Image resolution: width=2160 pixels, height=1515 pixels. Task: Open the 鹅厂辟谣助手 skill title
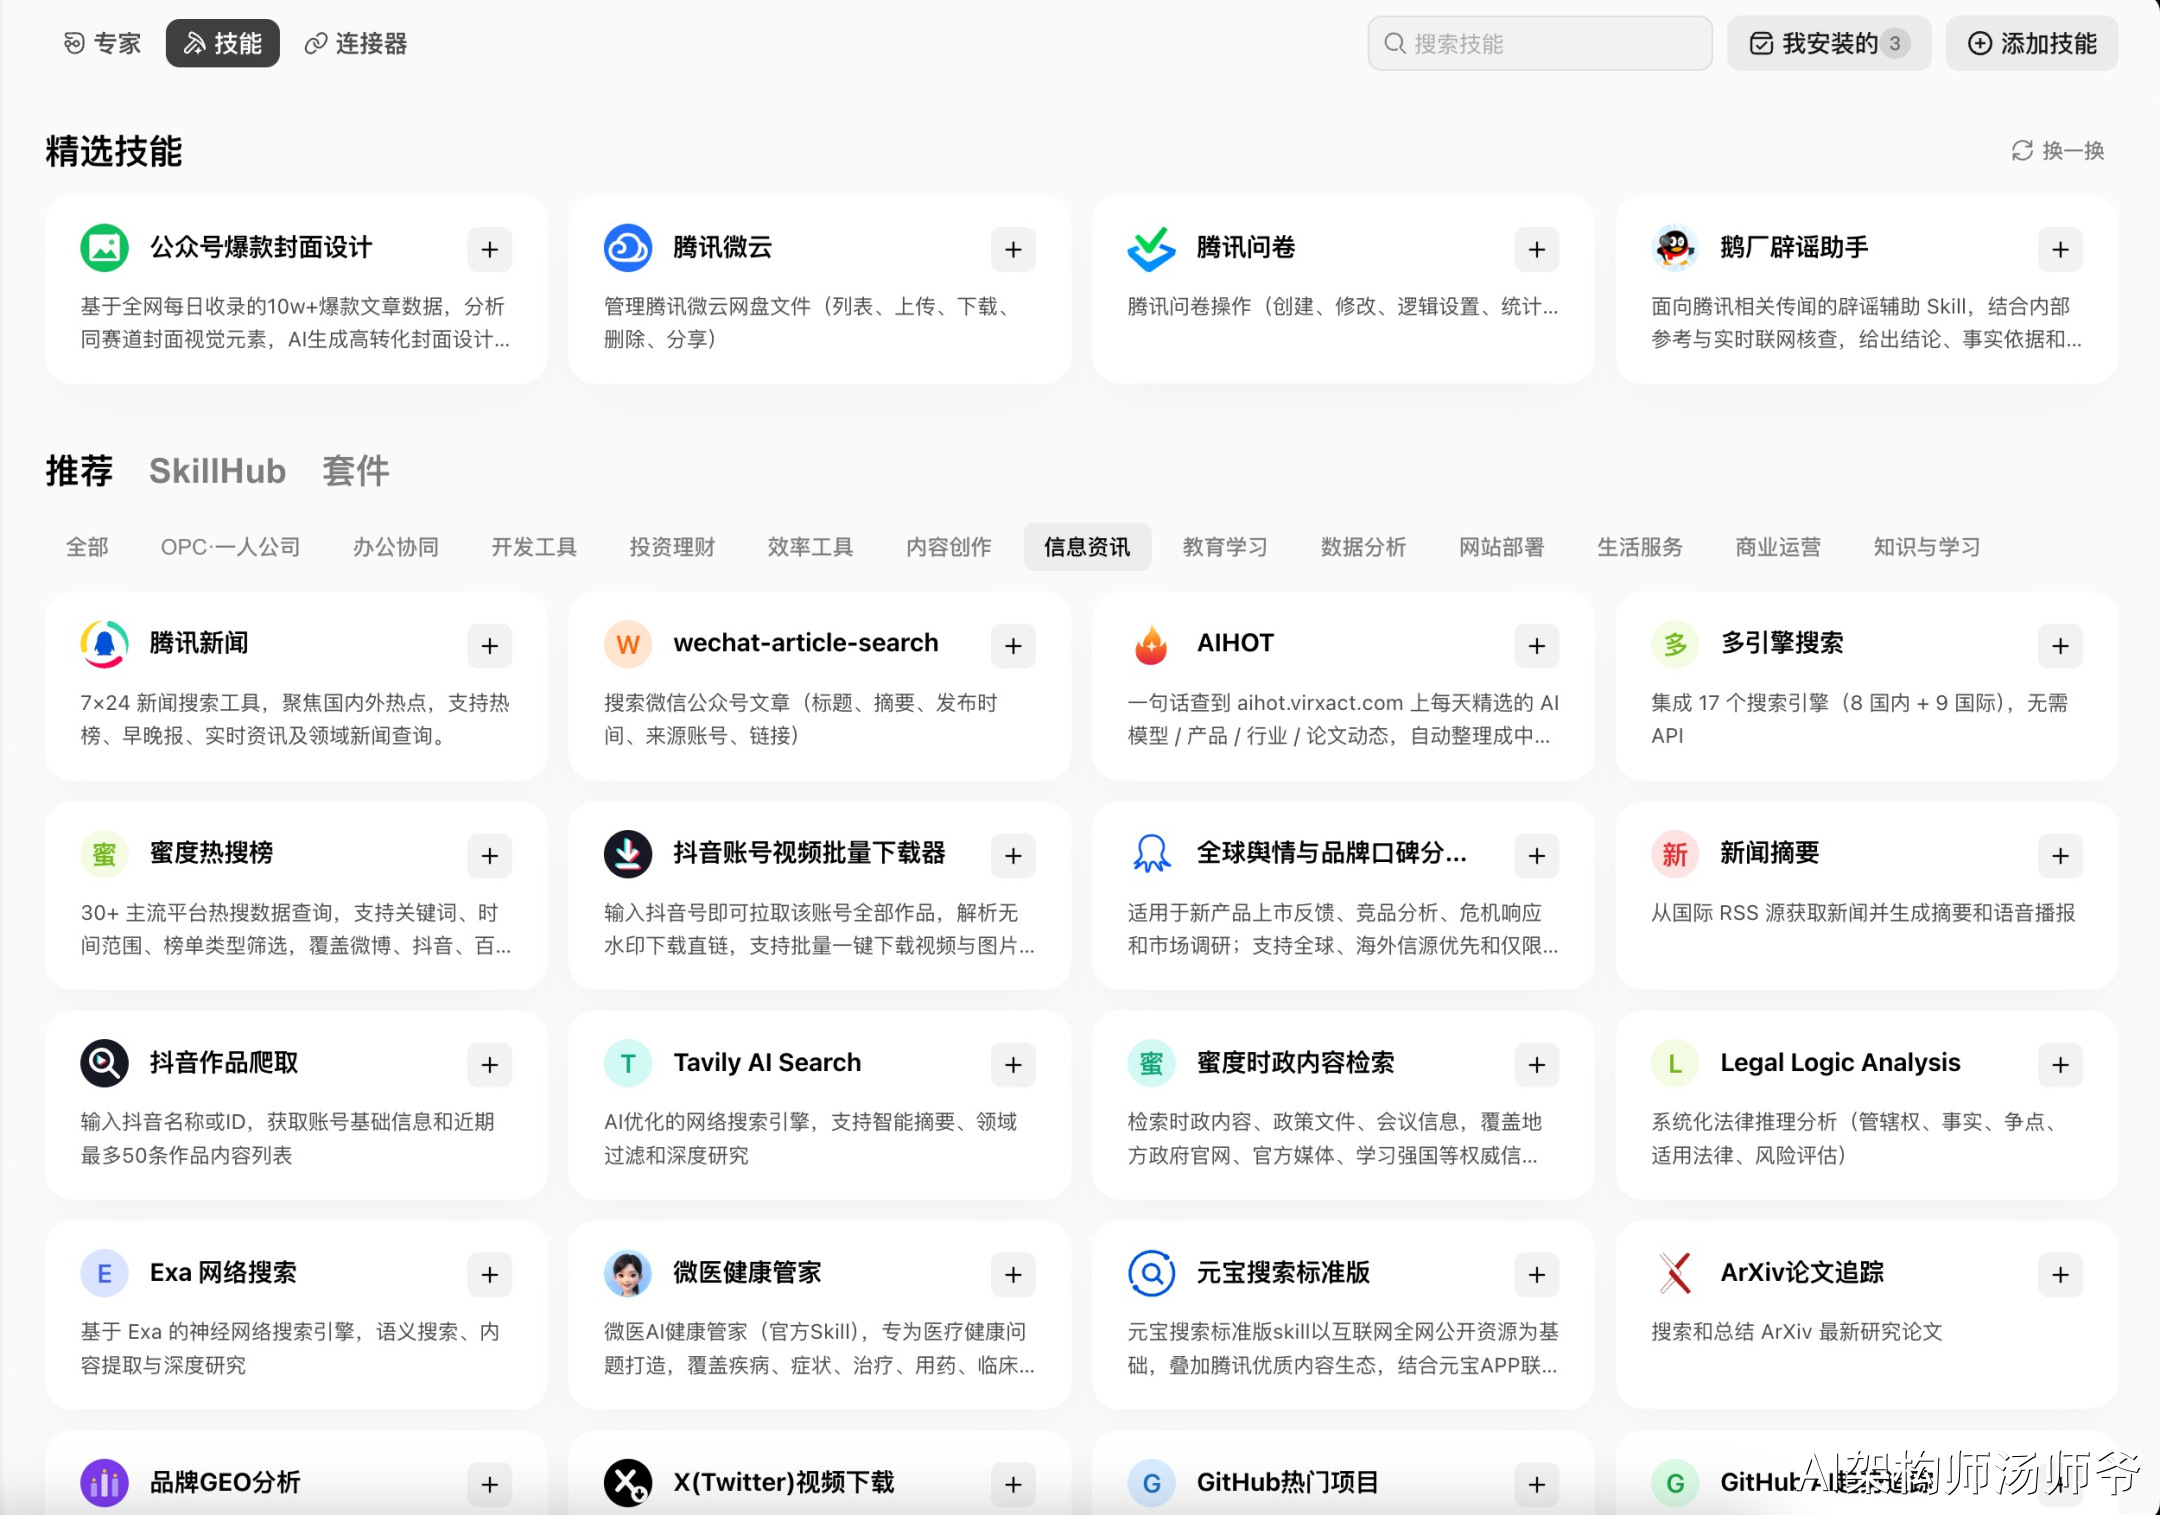coord(1794,247)
